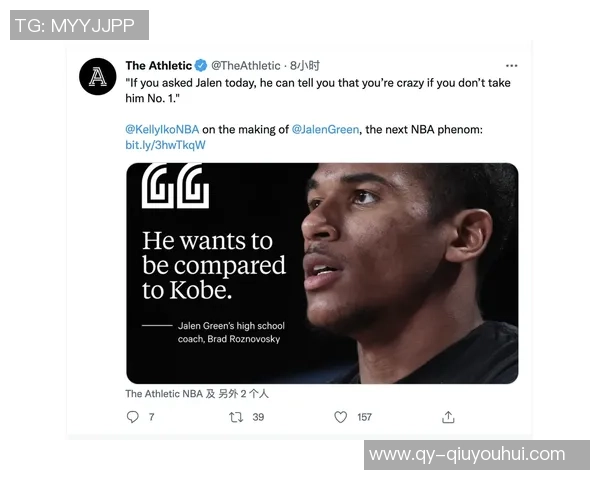600x480 pixels.
Task: Follow the bit.ly/3hwTkqW link
Action: 165,145
